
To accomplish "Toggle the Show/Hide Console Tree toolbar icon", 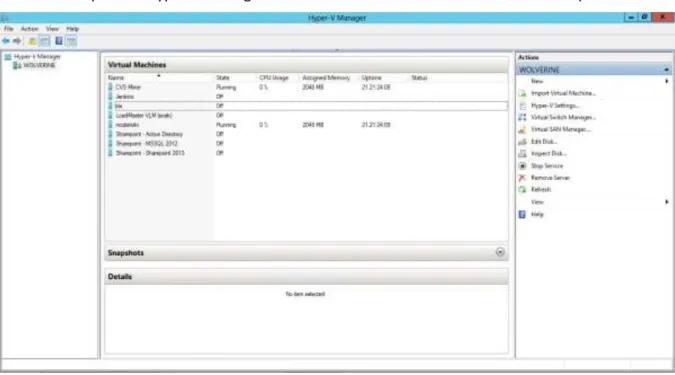I will tap(45, 41).
